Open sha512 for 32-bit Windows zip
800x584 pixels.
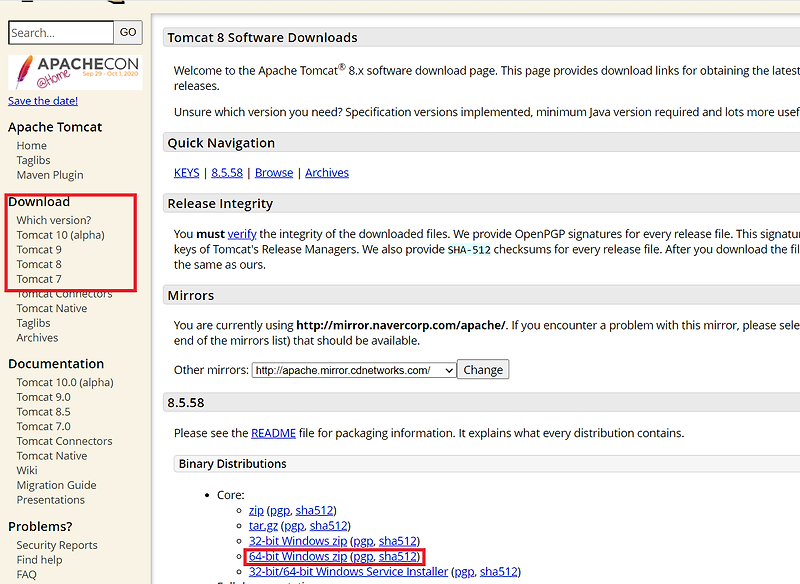[x=398, y=541]
